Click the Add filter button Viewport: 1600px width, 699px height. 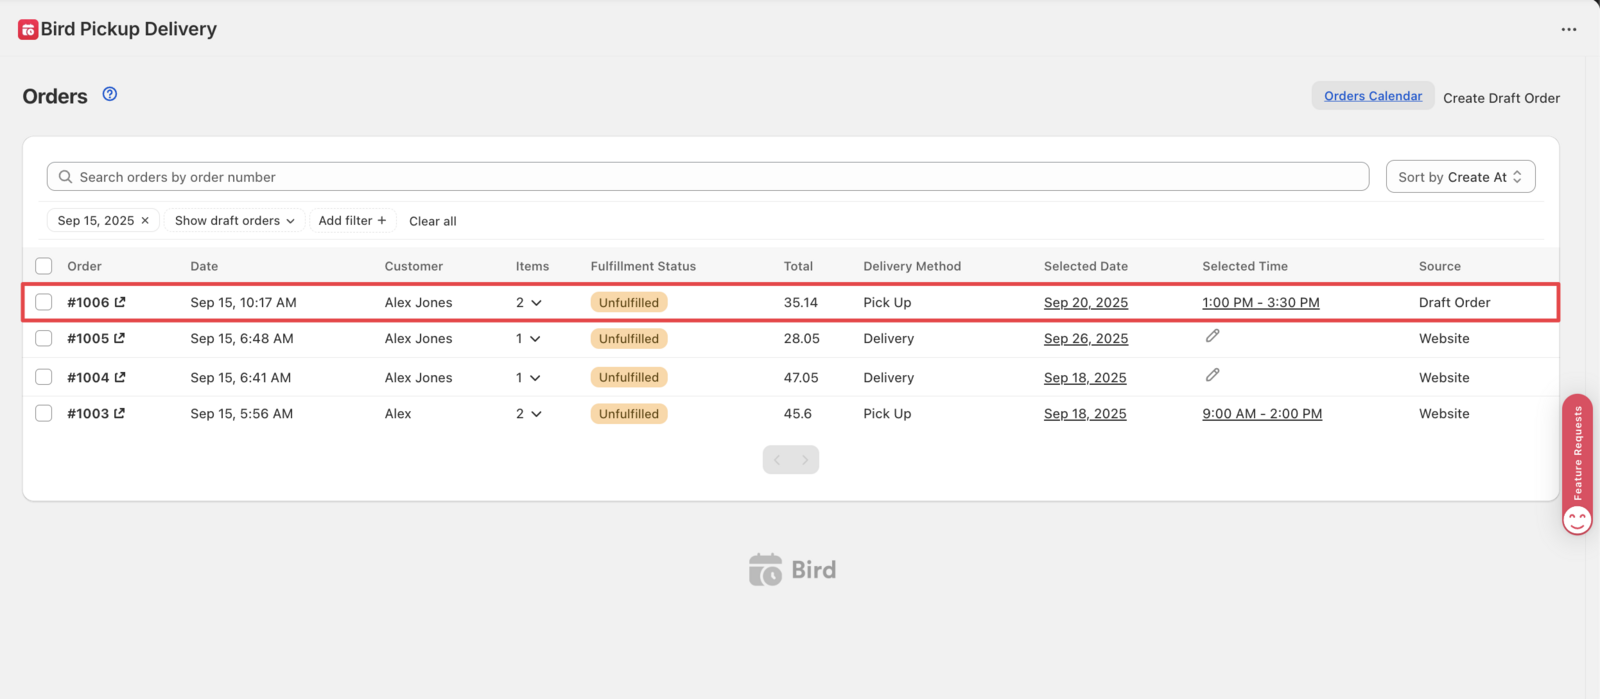pyautogui.click(x=352, y=220)
